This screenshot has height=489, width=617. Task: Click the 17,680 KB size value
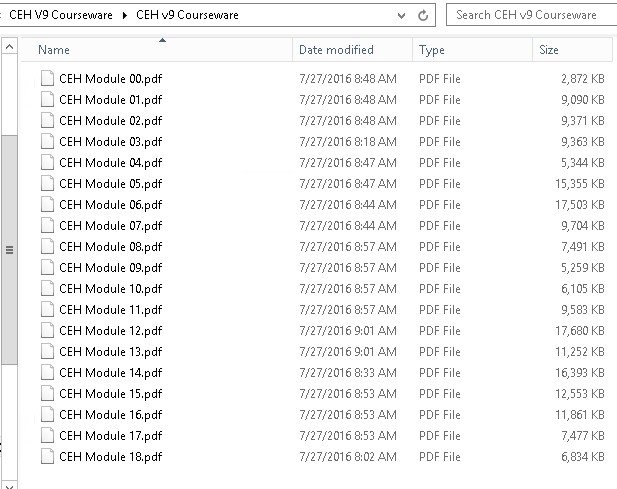580,331
